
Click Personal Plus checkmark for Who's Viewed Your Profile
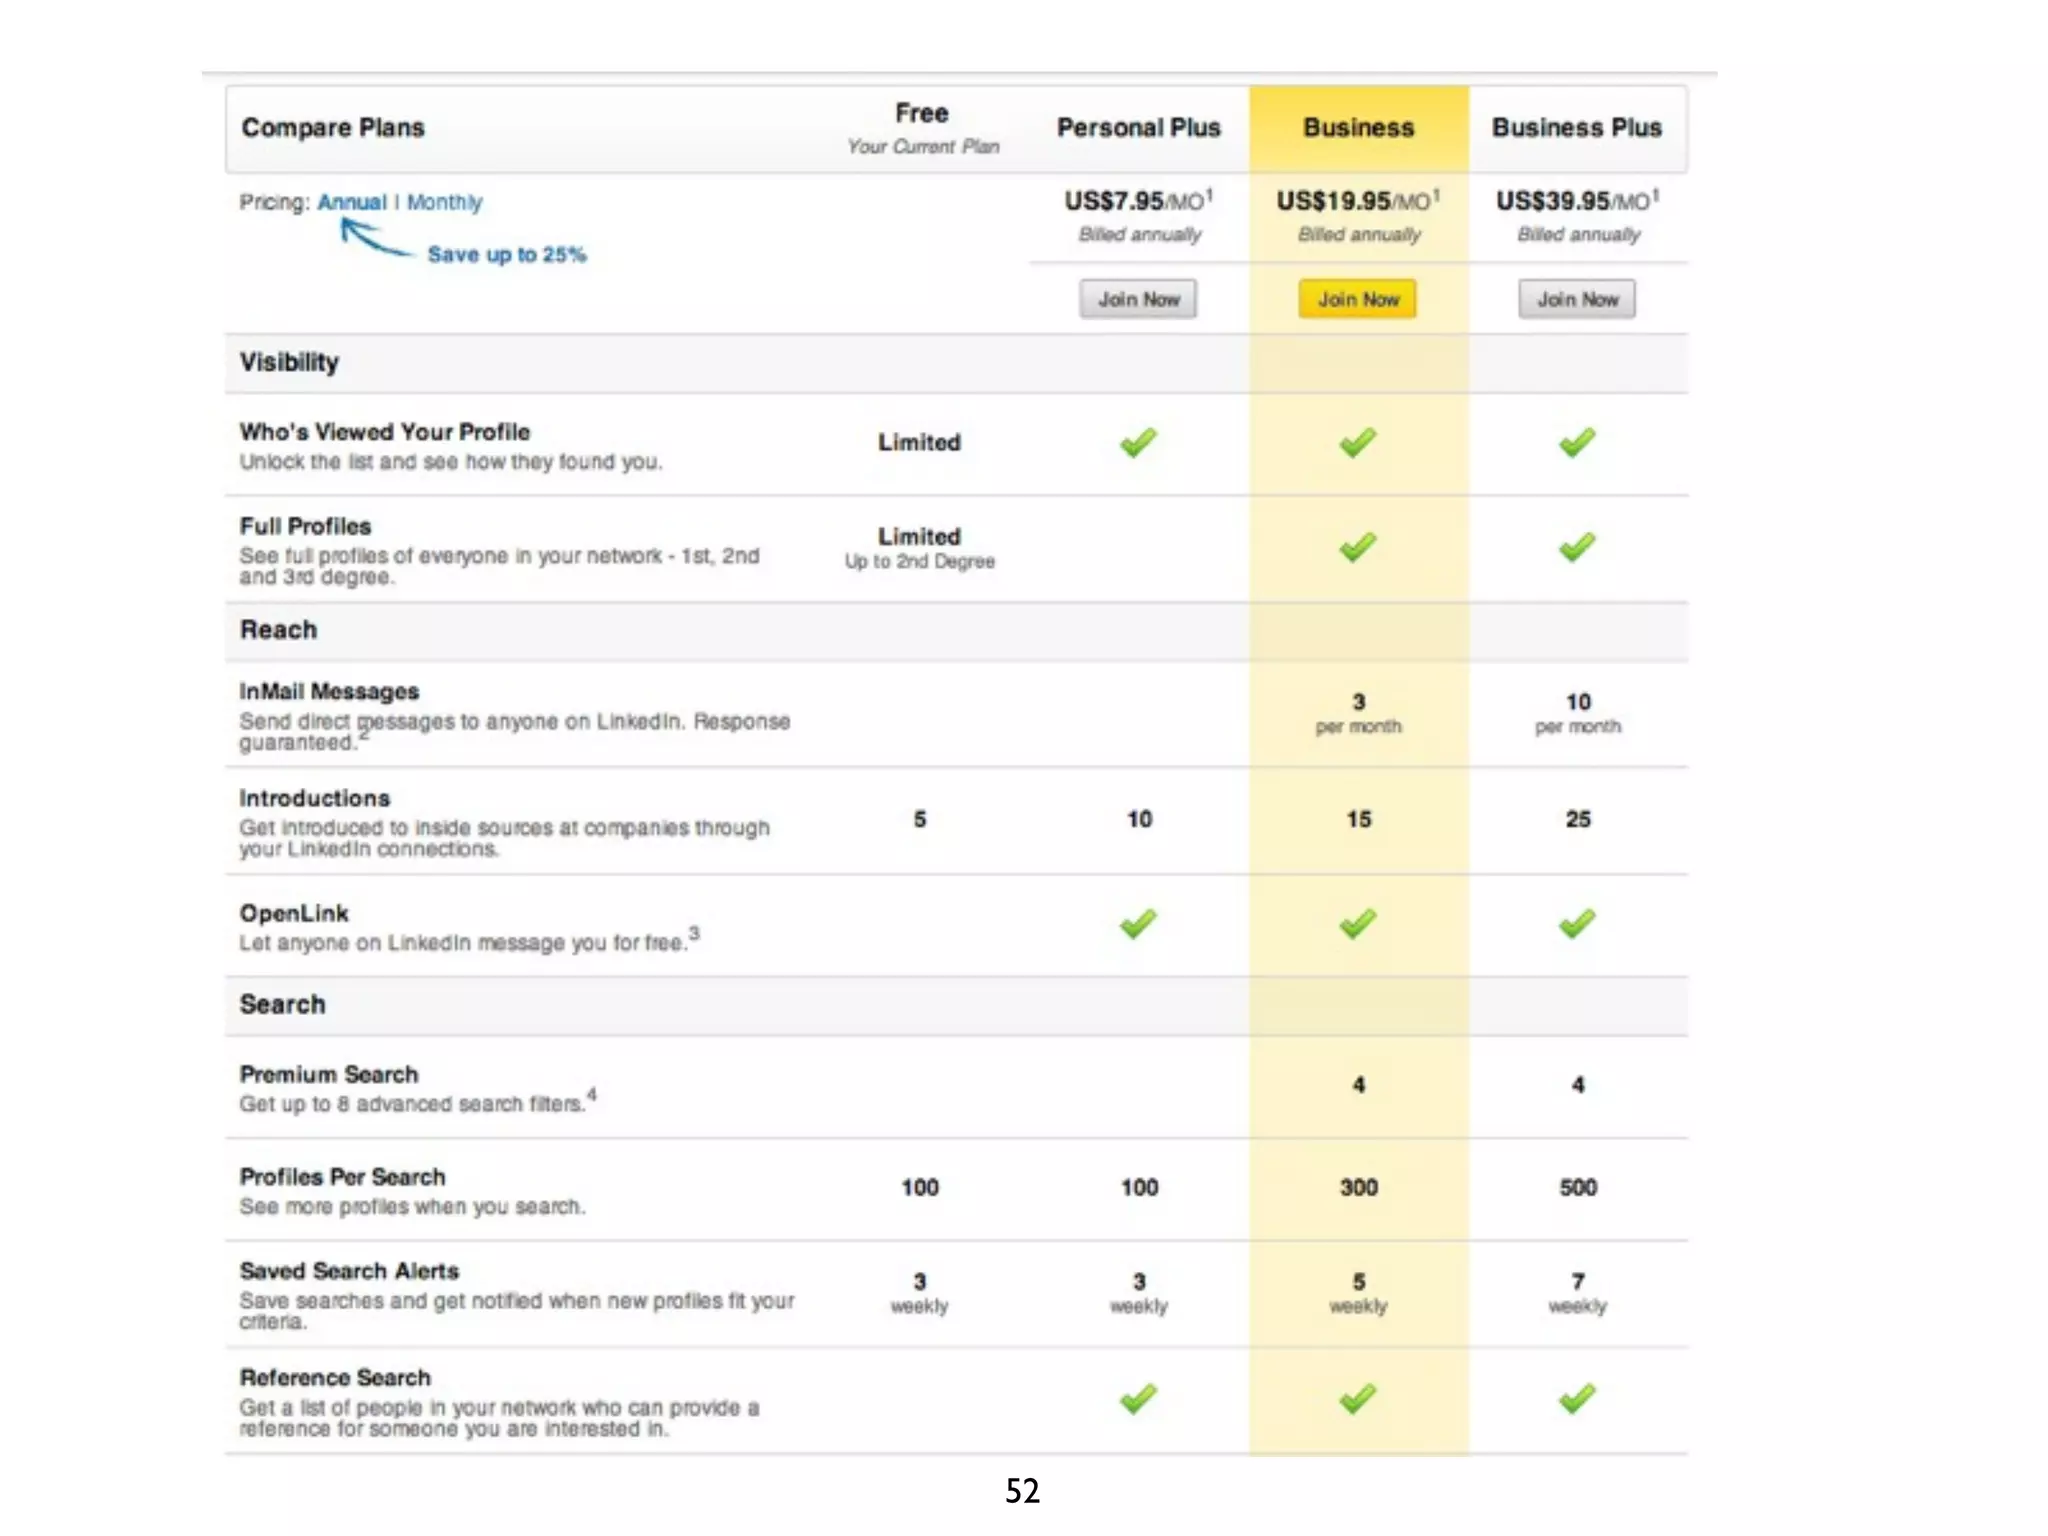(x=1138, y=442)
